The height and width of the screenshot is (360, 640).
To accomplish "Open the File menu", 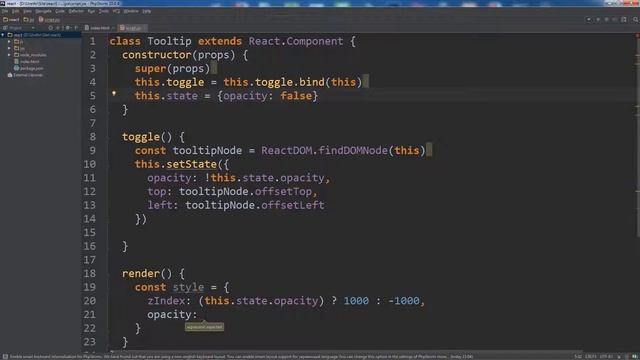I will [x=5, y=11].
